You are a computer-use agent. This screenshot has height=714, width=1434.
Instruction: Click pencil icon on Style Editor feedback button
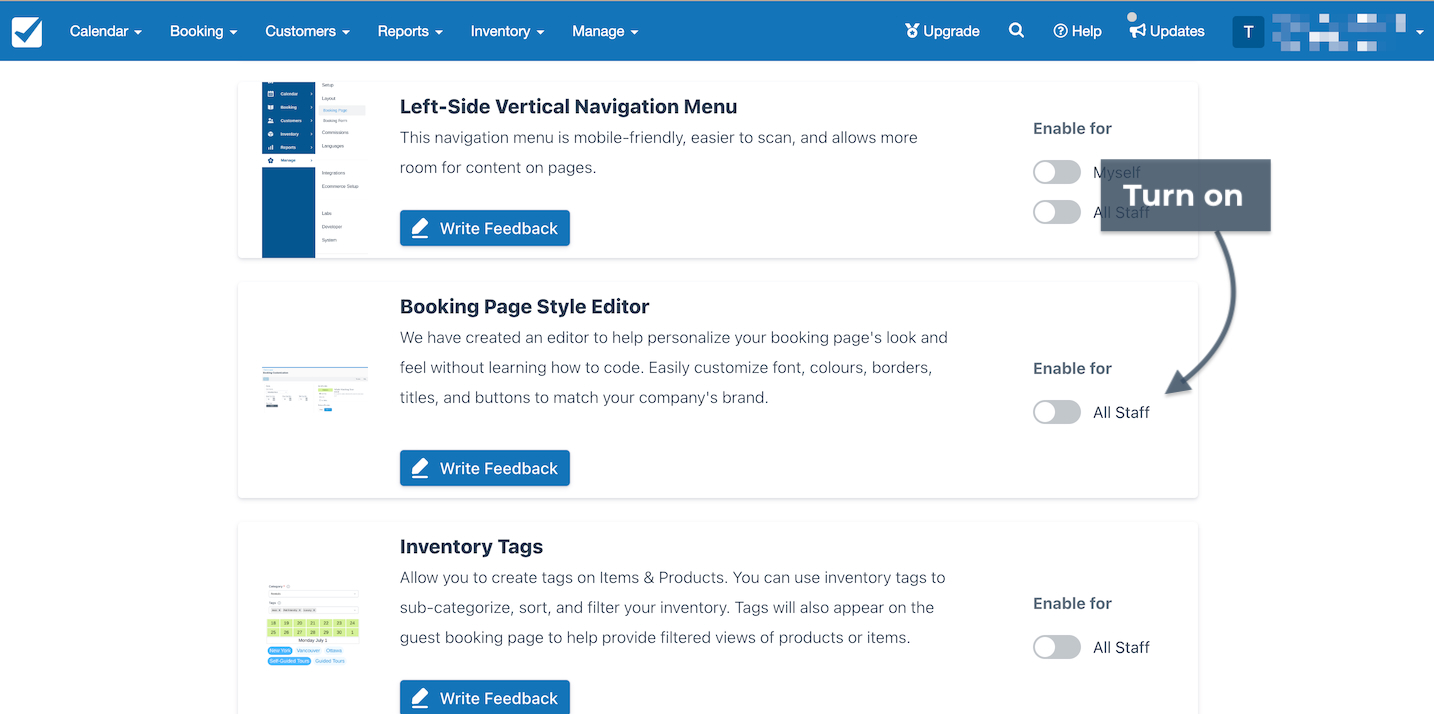[x=420, y=468]
